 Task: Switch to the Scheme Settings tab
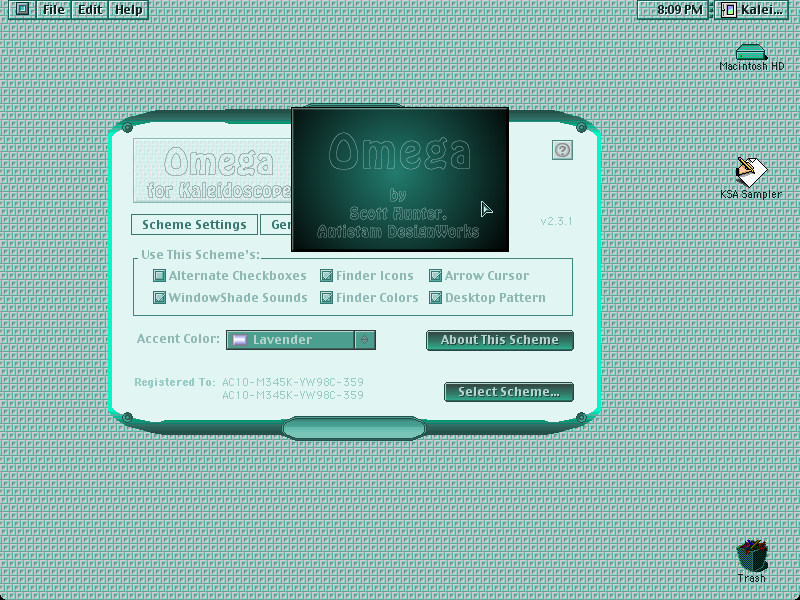(x=194, y=224)
